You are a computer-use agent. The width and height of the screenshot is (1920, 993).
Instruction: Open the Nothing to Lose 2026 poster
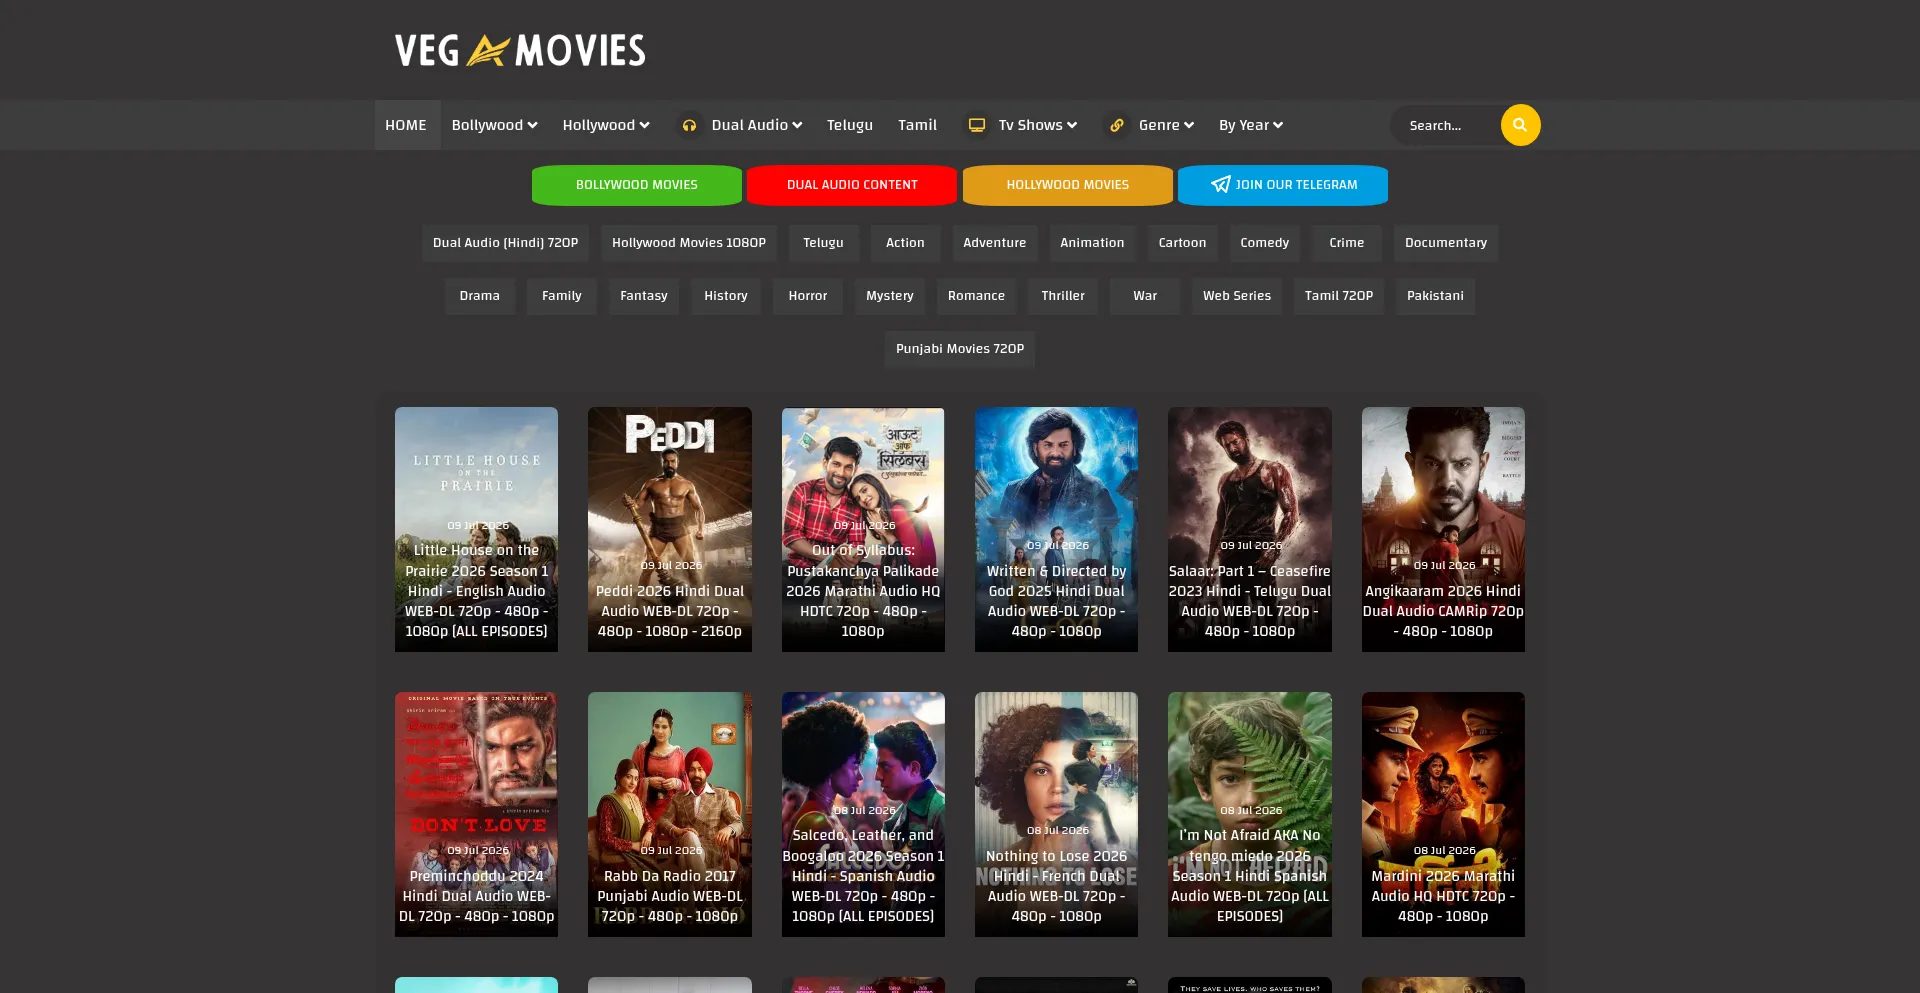1056,814
